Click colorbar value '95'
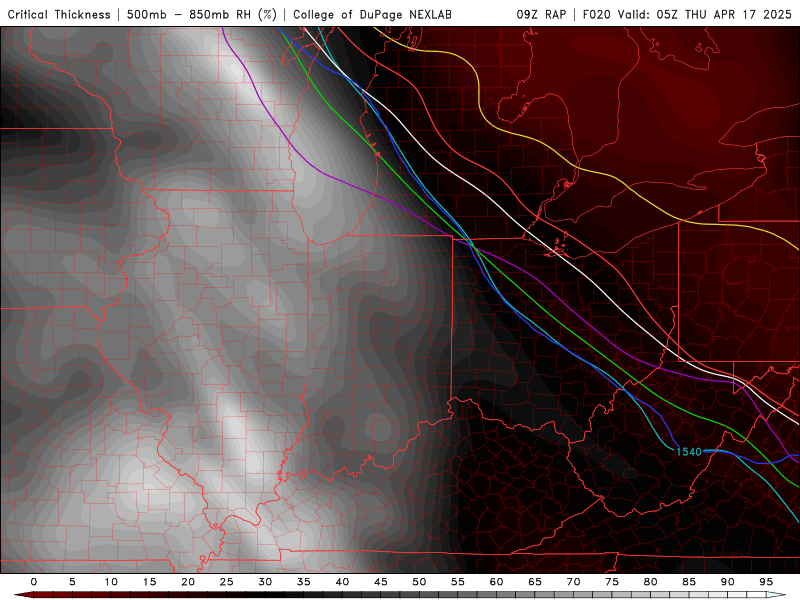Screen dimensions: 800x600 coord(766,582)
